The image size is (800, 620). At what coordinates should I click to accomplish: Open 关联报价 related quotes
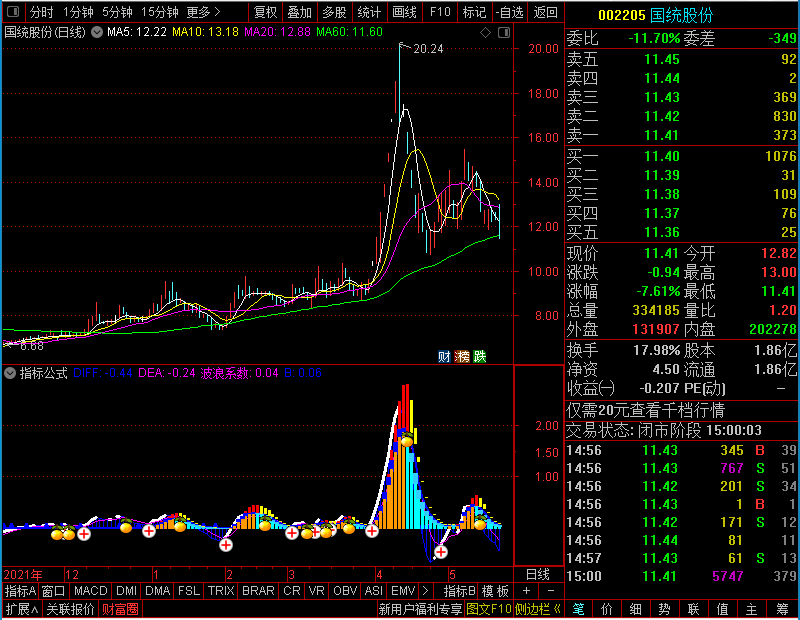coord(70,609)
